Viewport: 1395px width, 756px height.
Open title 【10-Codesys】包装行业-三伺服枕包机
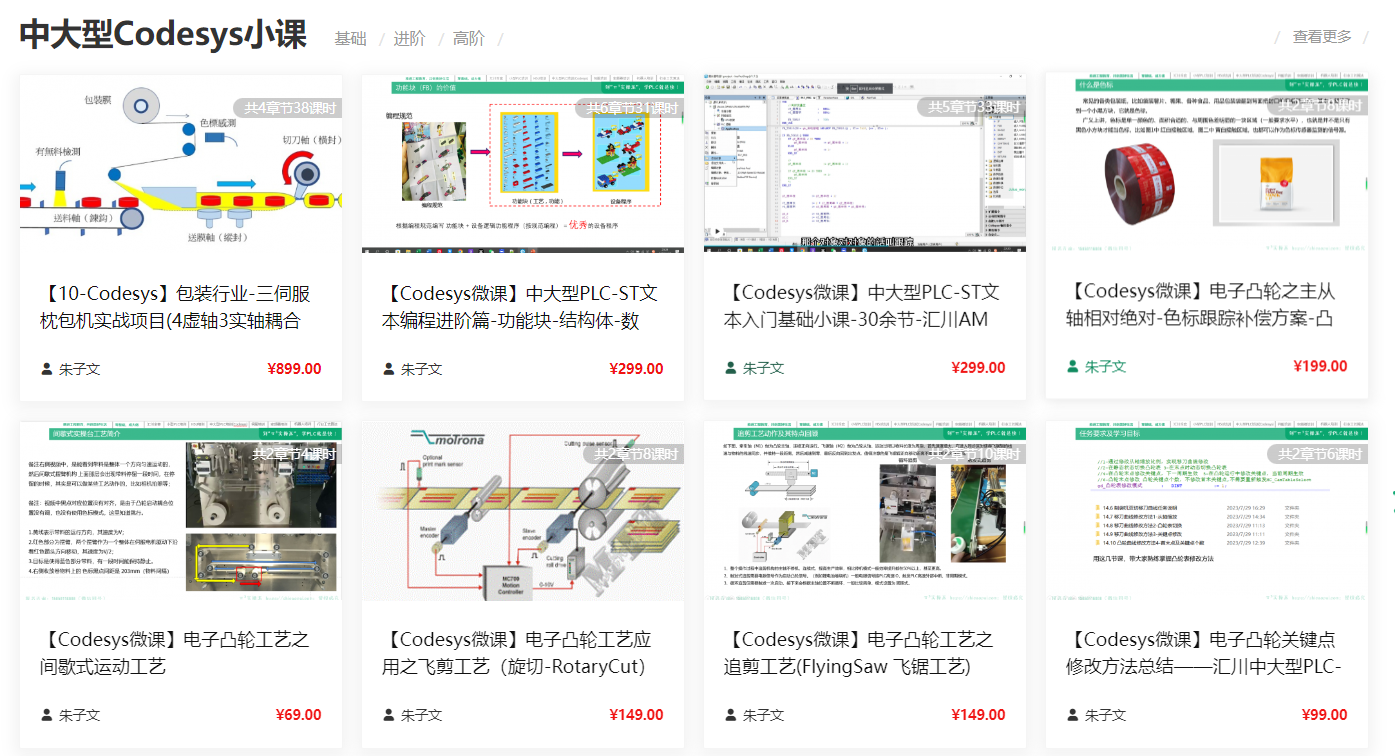coord(175,307)
